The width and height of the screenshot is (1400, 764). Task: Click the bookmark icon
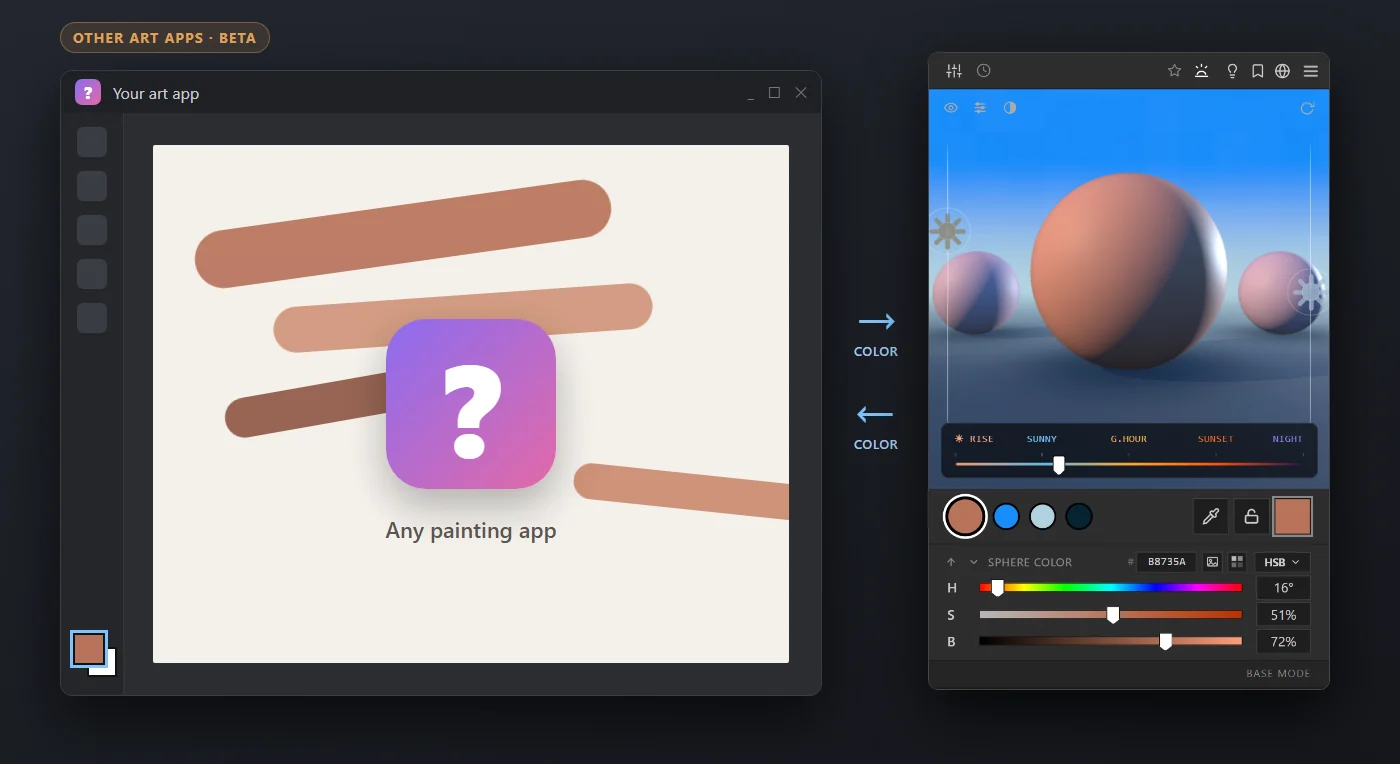1258,71
